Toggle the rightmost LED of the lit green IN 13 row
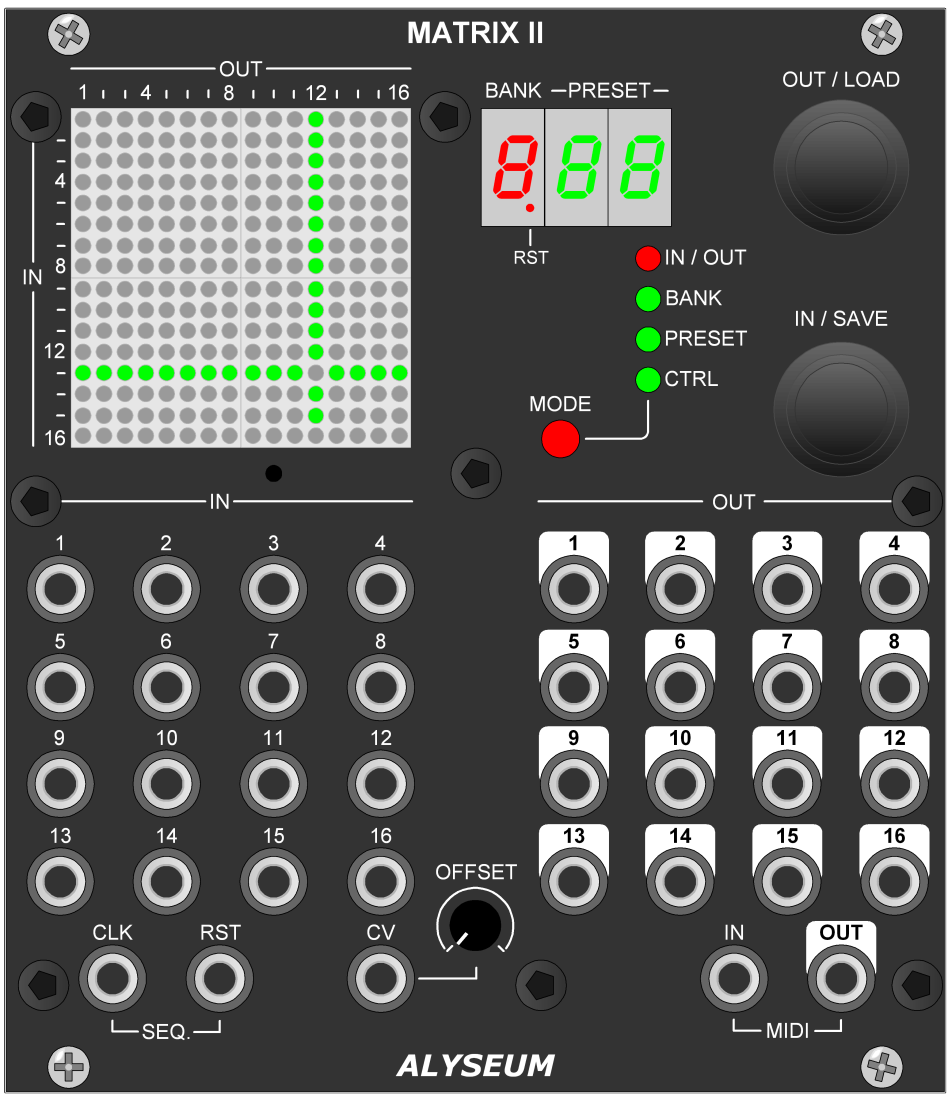 [399, 373]
